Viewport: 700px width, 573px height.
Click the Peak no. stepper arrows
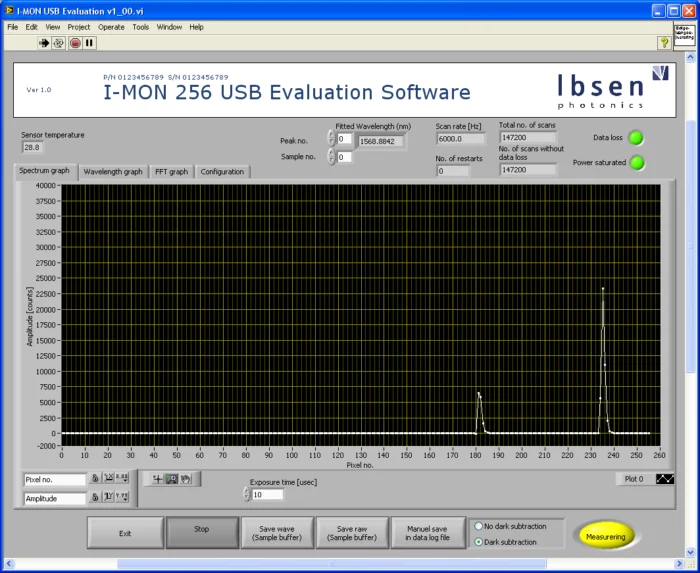(x=331, y=138)
